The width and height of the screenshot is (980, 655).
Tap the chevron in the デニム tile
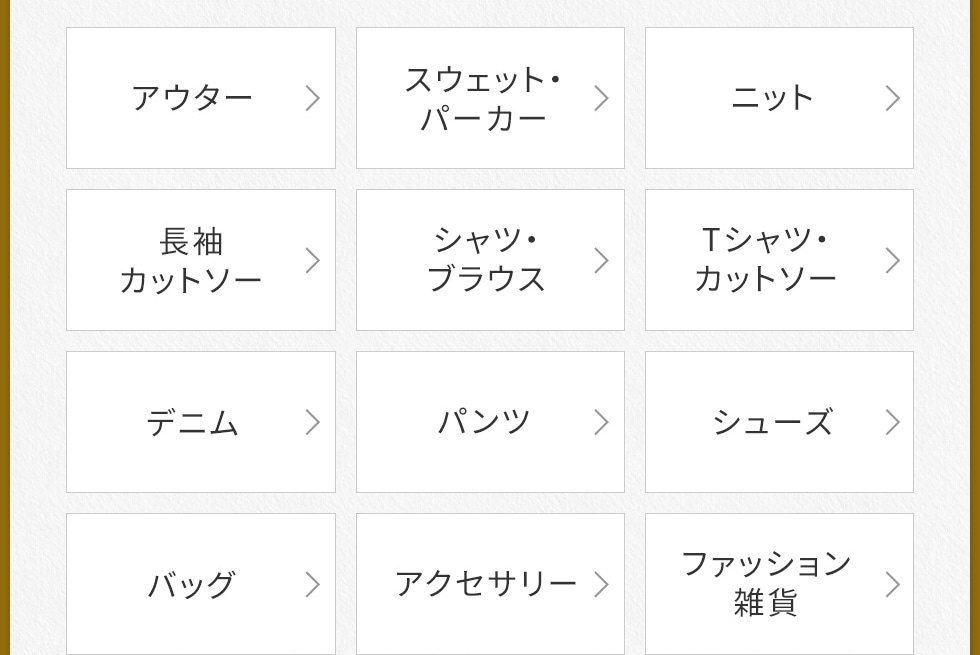[313, 422]
